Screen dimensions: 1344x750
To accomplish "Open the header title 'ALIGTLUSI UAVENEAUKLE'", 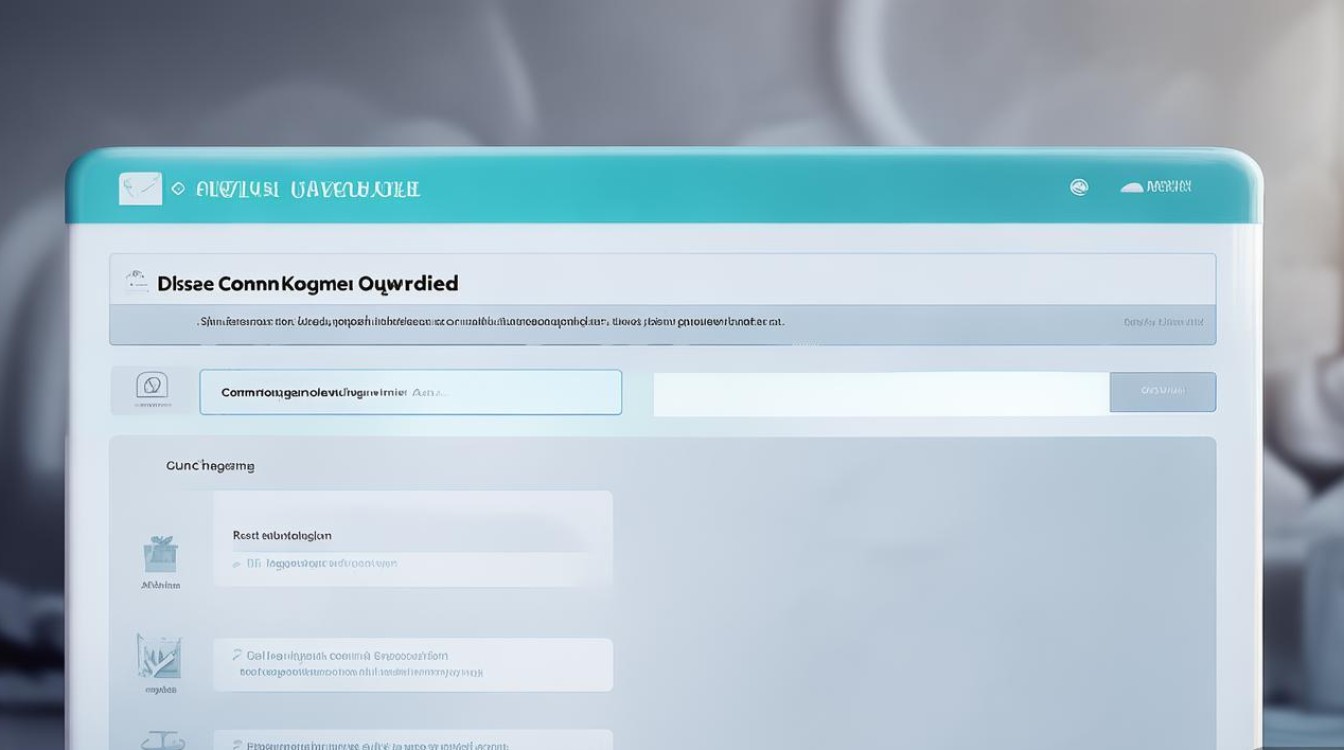I will tap(308, 189).
